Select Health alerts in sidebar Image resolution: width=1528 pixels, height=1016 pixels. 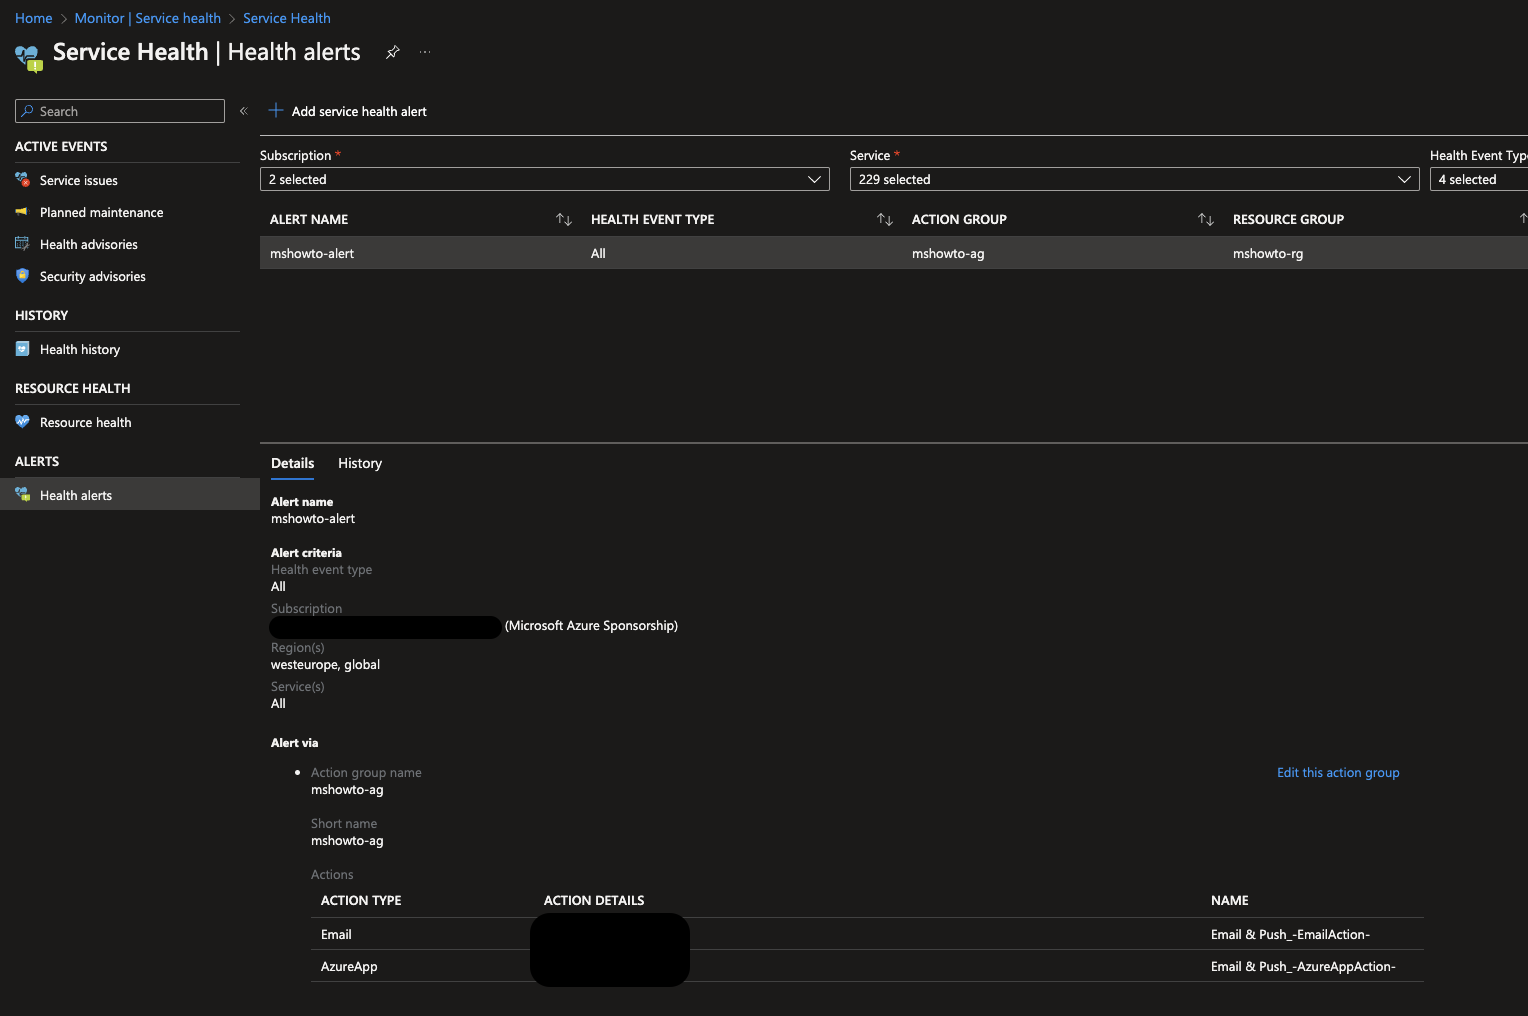[x=130, y=494]
